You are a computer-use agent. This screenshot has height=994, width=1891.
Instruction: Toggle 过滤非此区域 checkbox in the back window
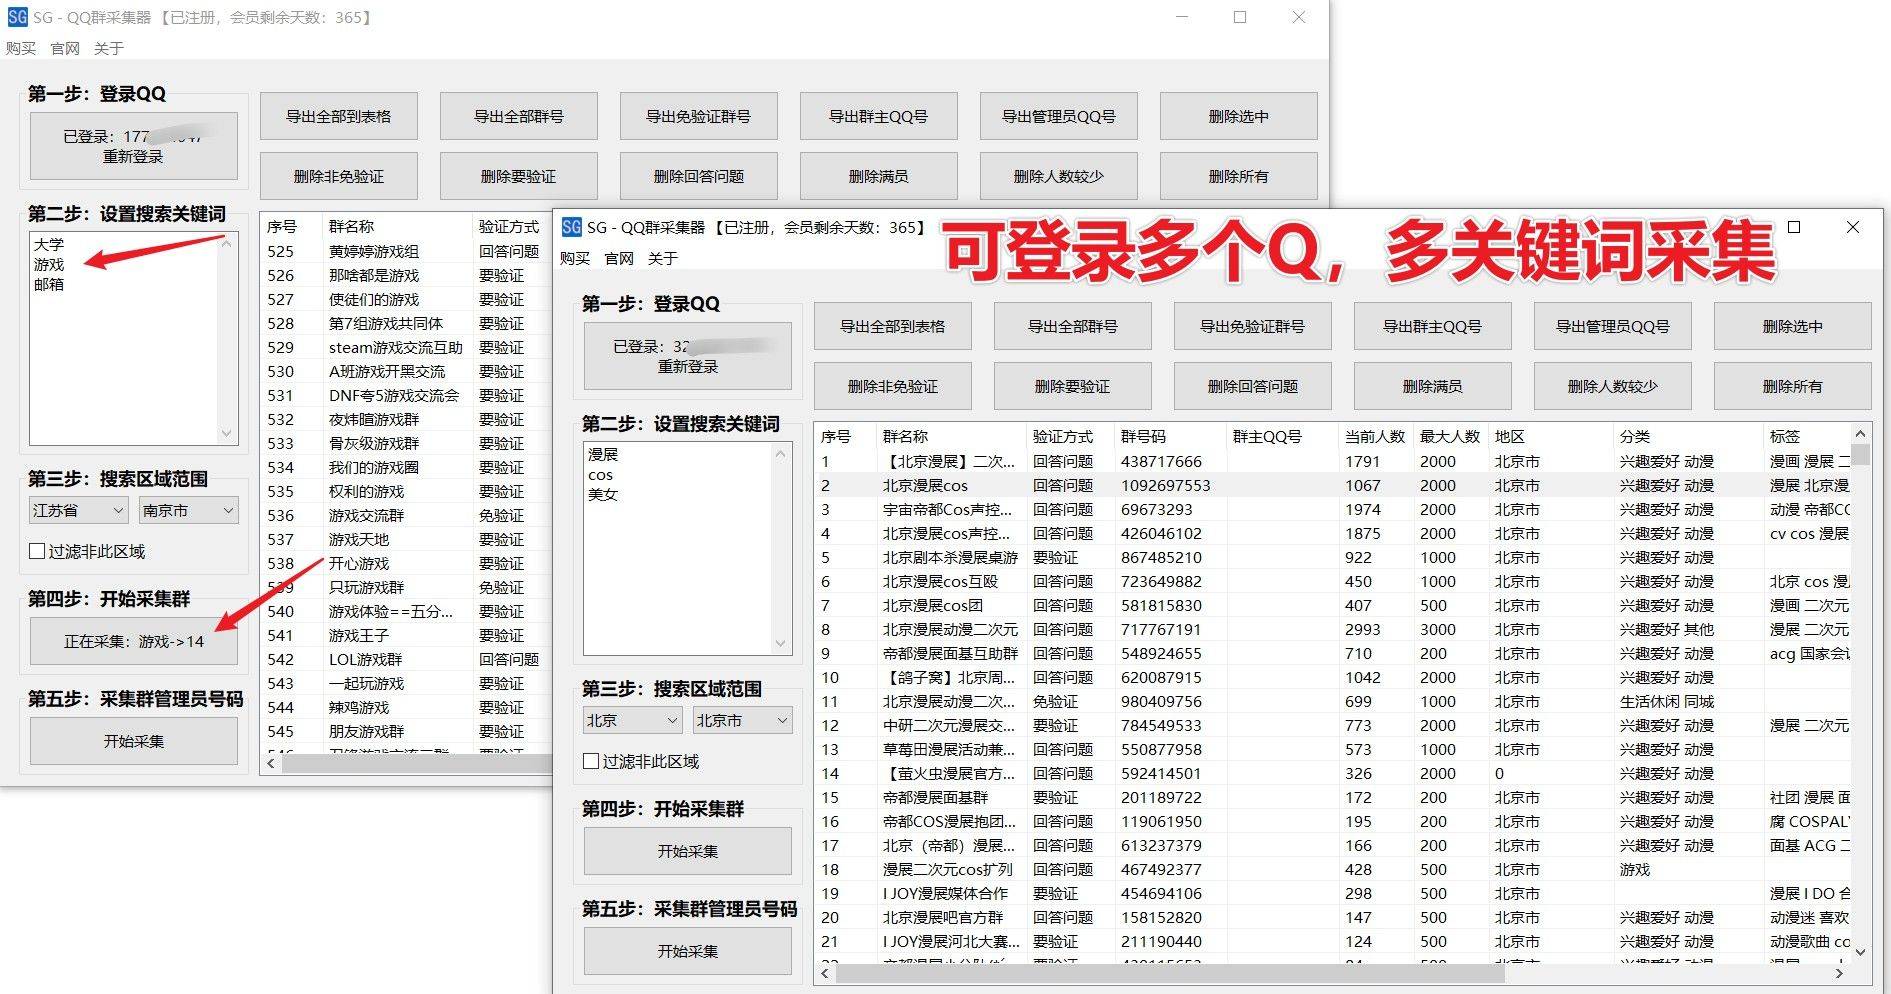click(x=37, y=551)
